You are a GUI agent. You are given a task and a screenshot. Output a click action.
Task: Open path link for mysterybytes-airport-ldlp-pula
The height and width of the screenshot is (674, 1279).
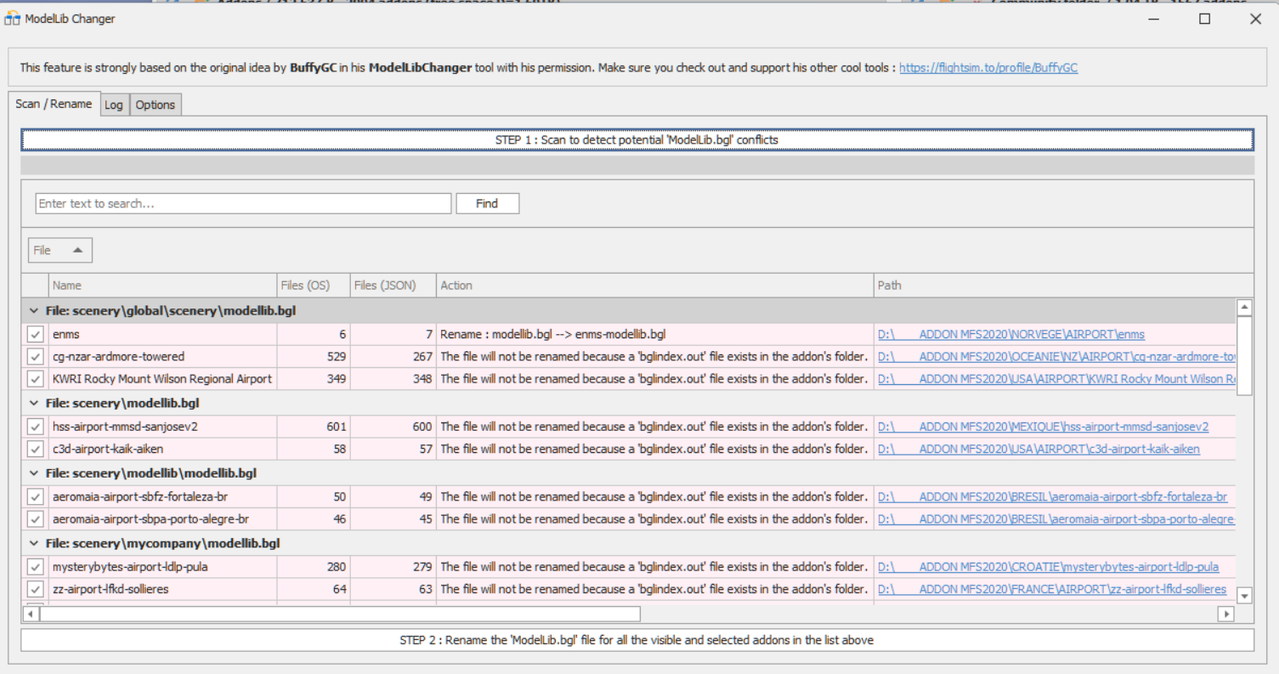(x=1048, y=566)
